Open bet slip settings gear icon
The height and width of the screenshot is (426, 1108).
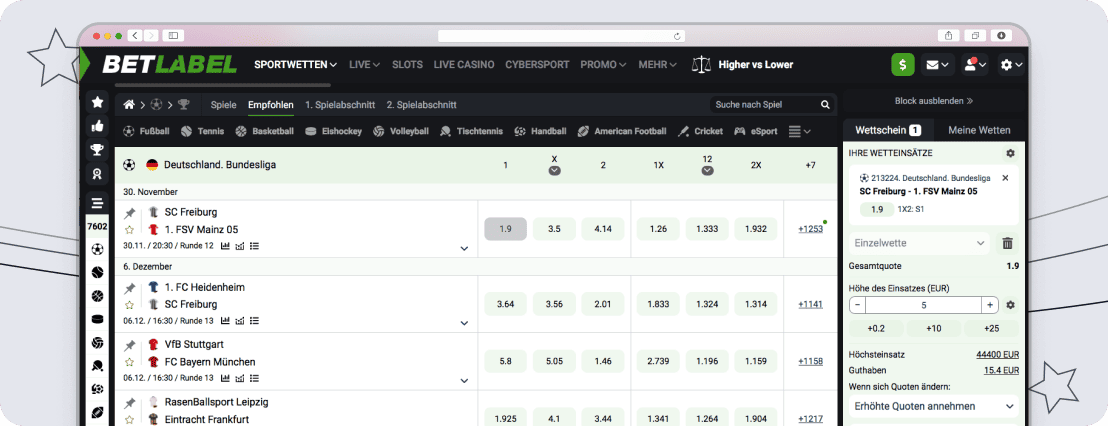click(x=1010, y=153)
